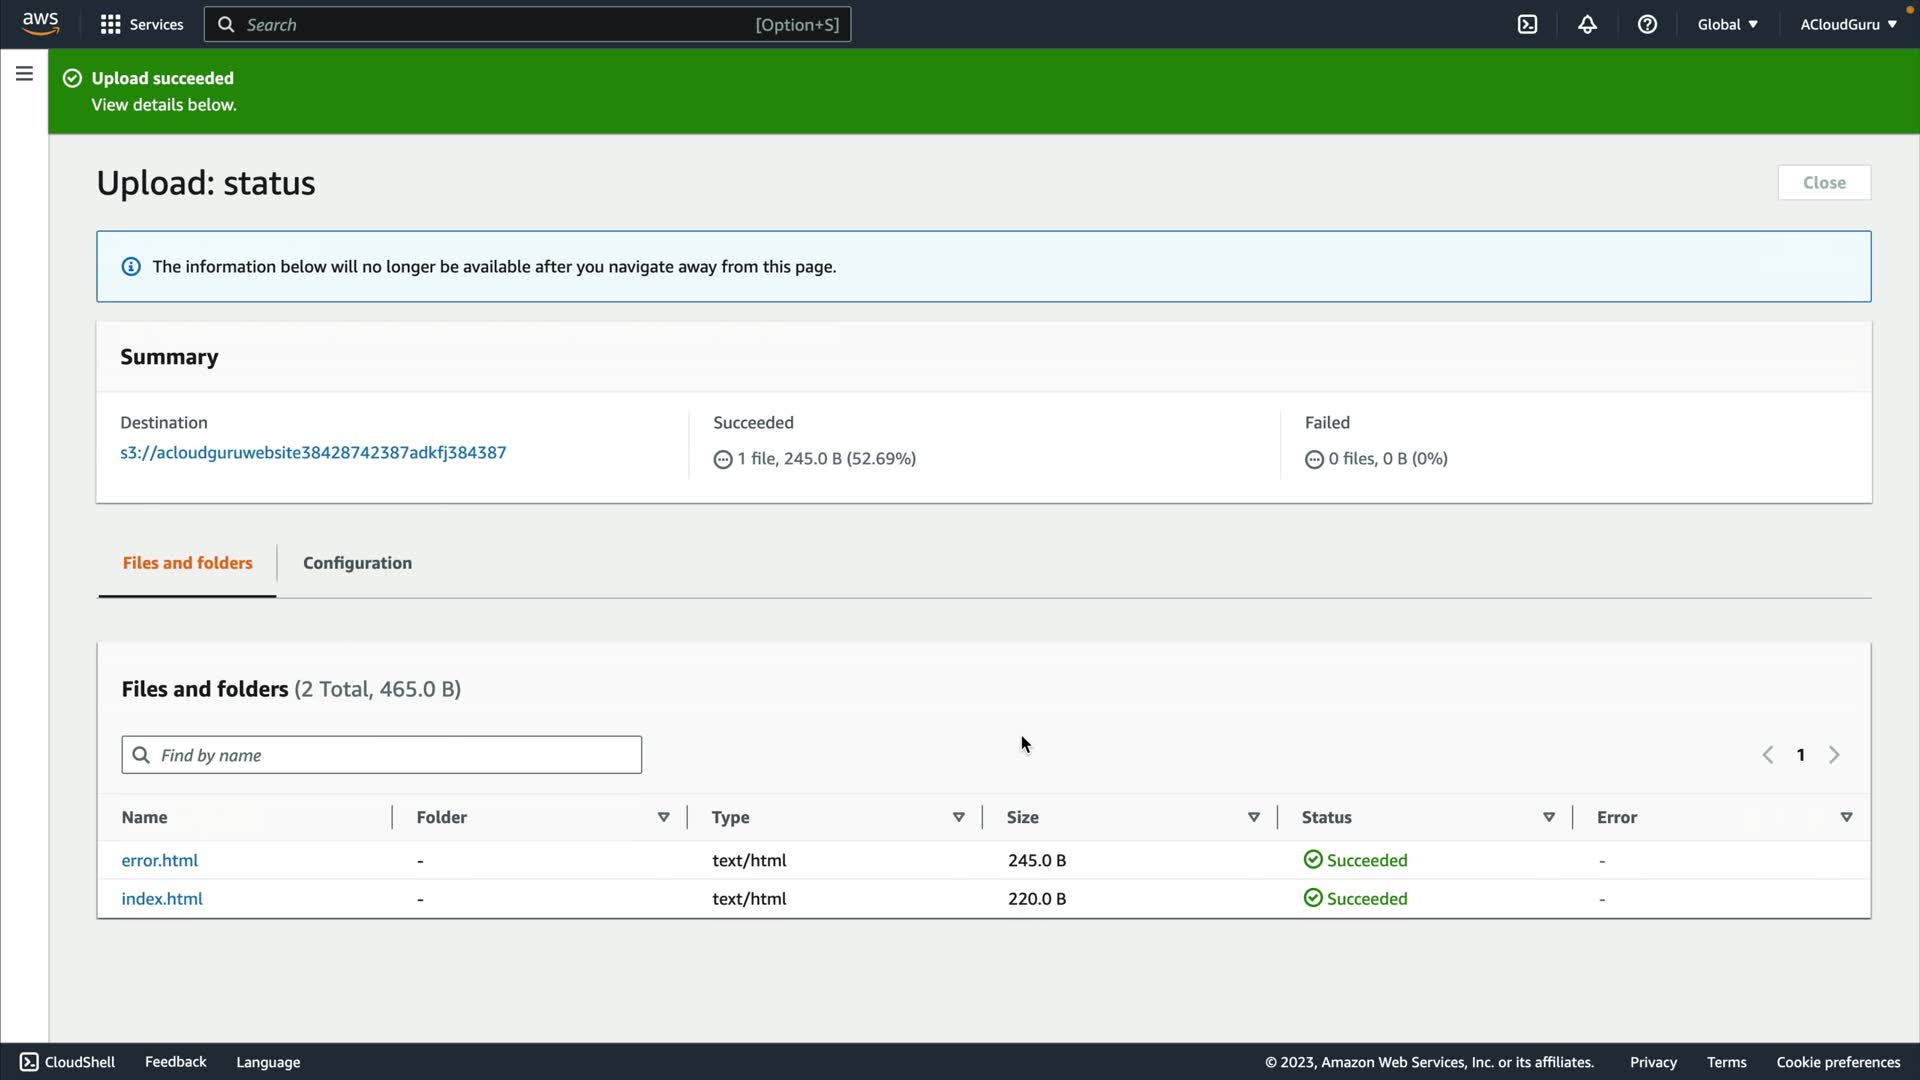
Task: Open CloudShell in the footer
Action: click(68, 1062)
